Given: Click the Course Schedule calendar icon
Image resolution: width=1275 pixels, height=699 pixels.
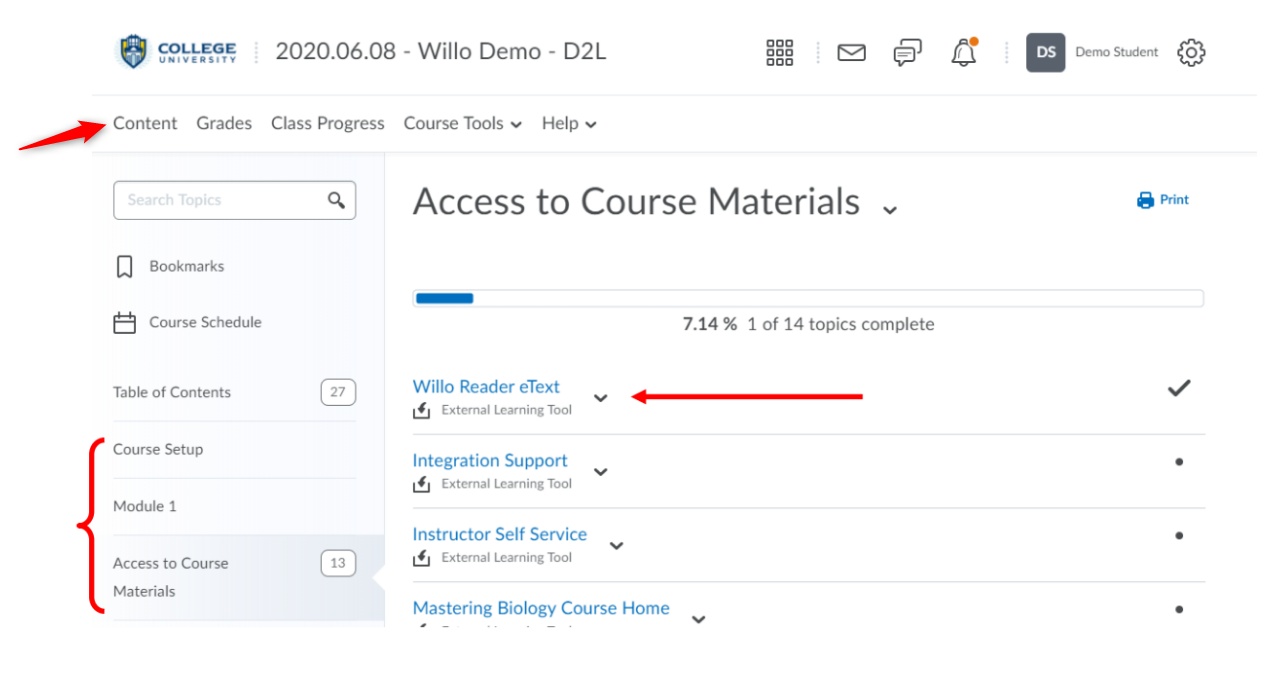Looking at the screenshot, I should [124, 323].
